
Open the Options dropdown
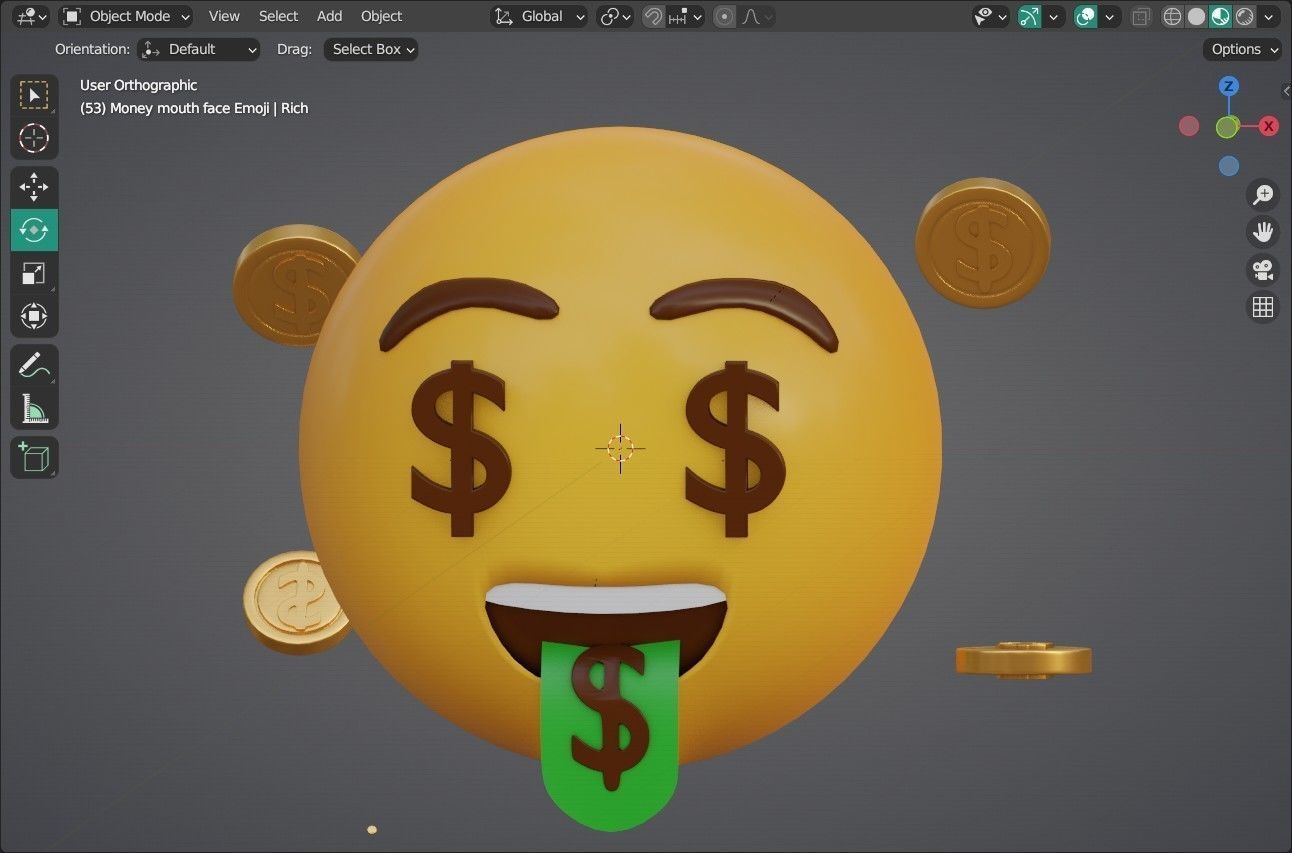pyautogui.click(x=1242, y=49)
